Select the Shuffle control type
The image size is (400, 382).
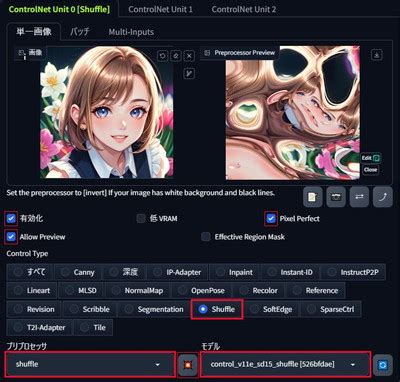[x=217, y=309]
